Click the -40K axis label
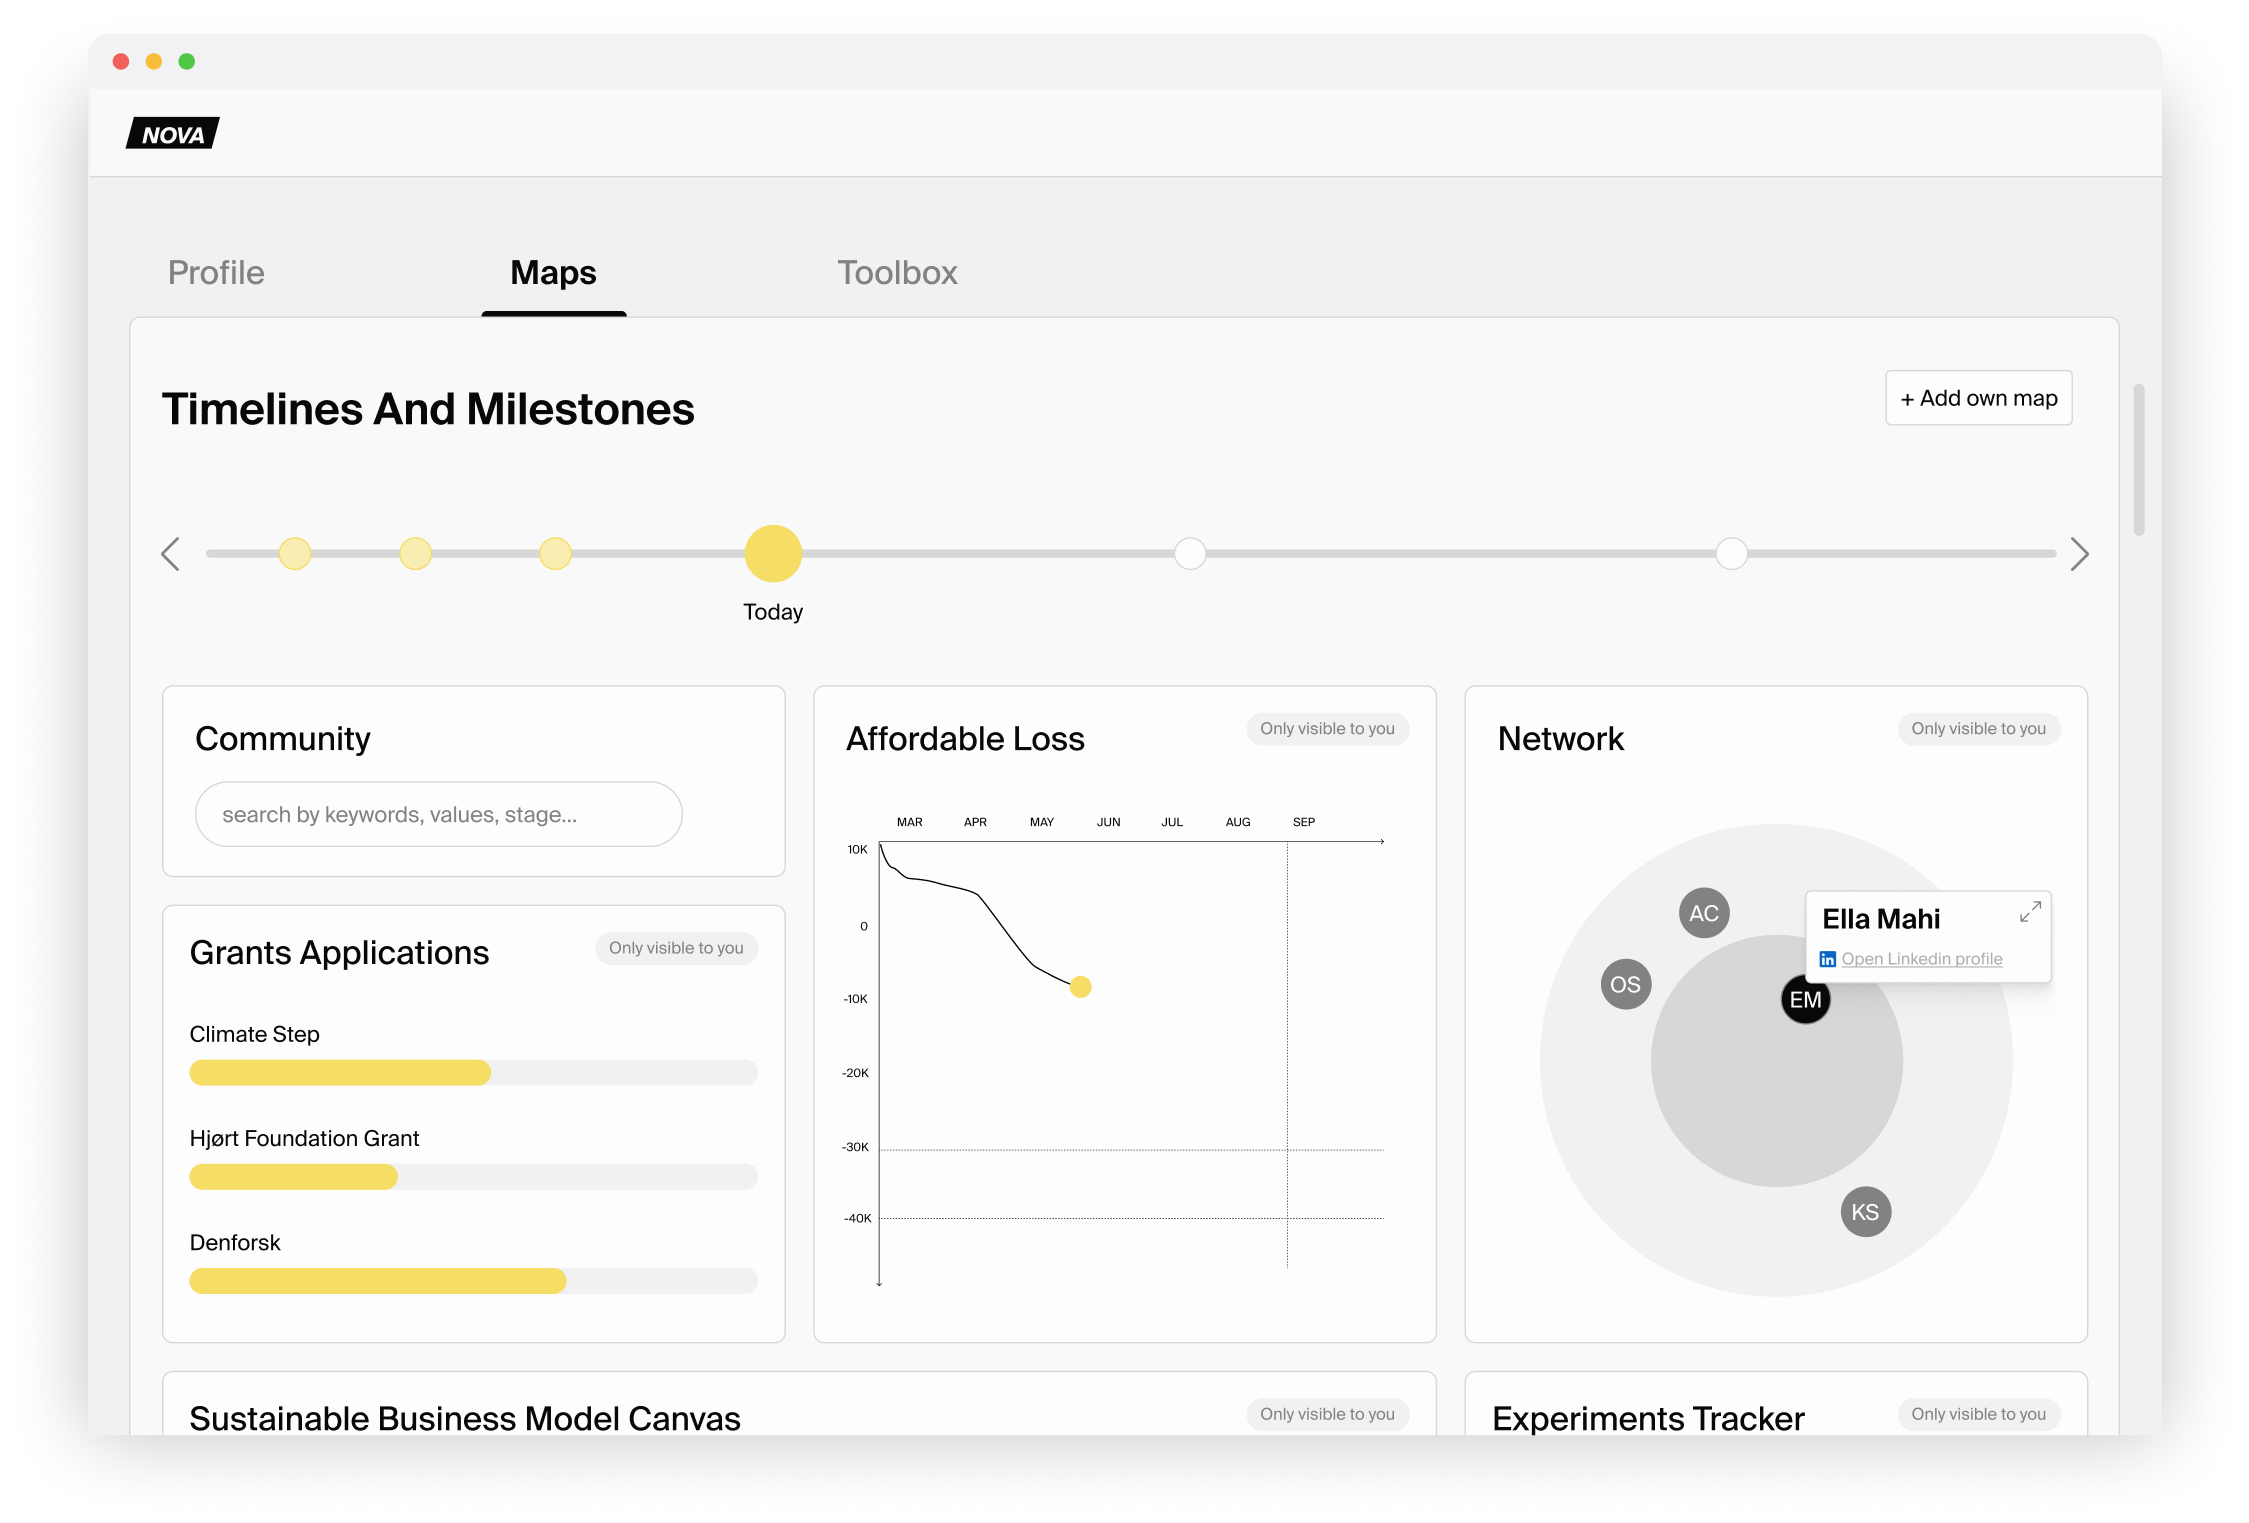The width and height of the screenshot is (2249, 1523). 857,1217
